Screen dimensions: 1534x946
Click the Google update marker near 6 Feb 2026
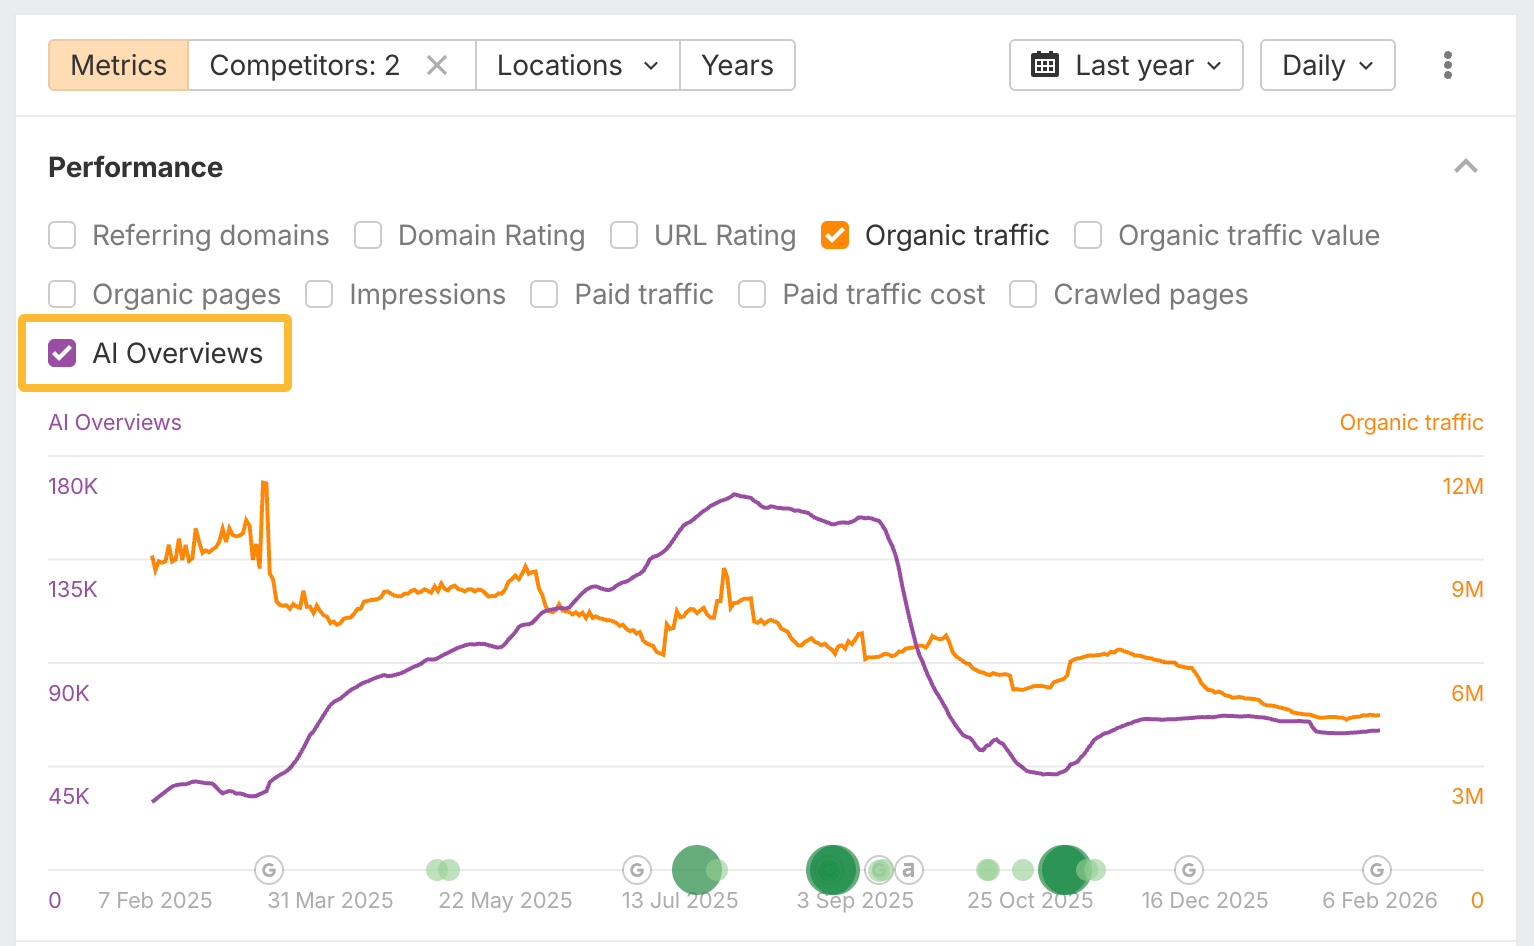pyautogui.click(x=1377, y=870)
